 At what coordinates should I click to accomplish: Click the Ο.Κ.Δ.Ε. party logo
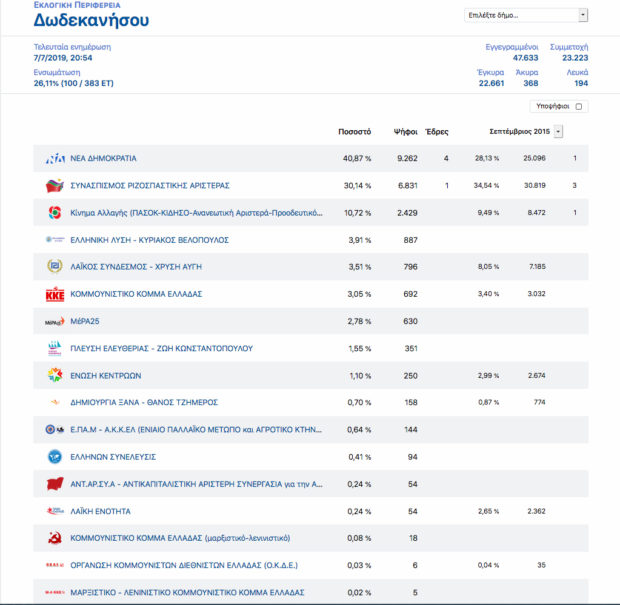(x=55, y=565)
